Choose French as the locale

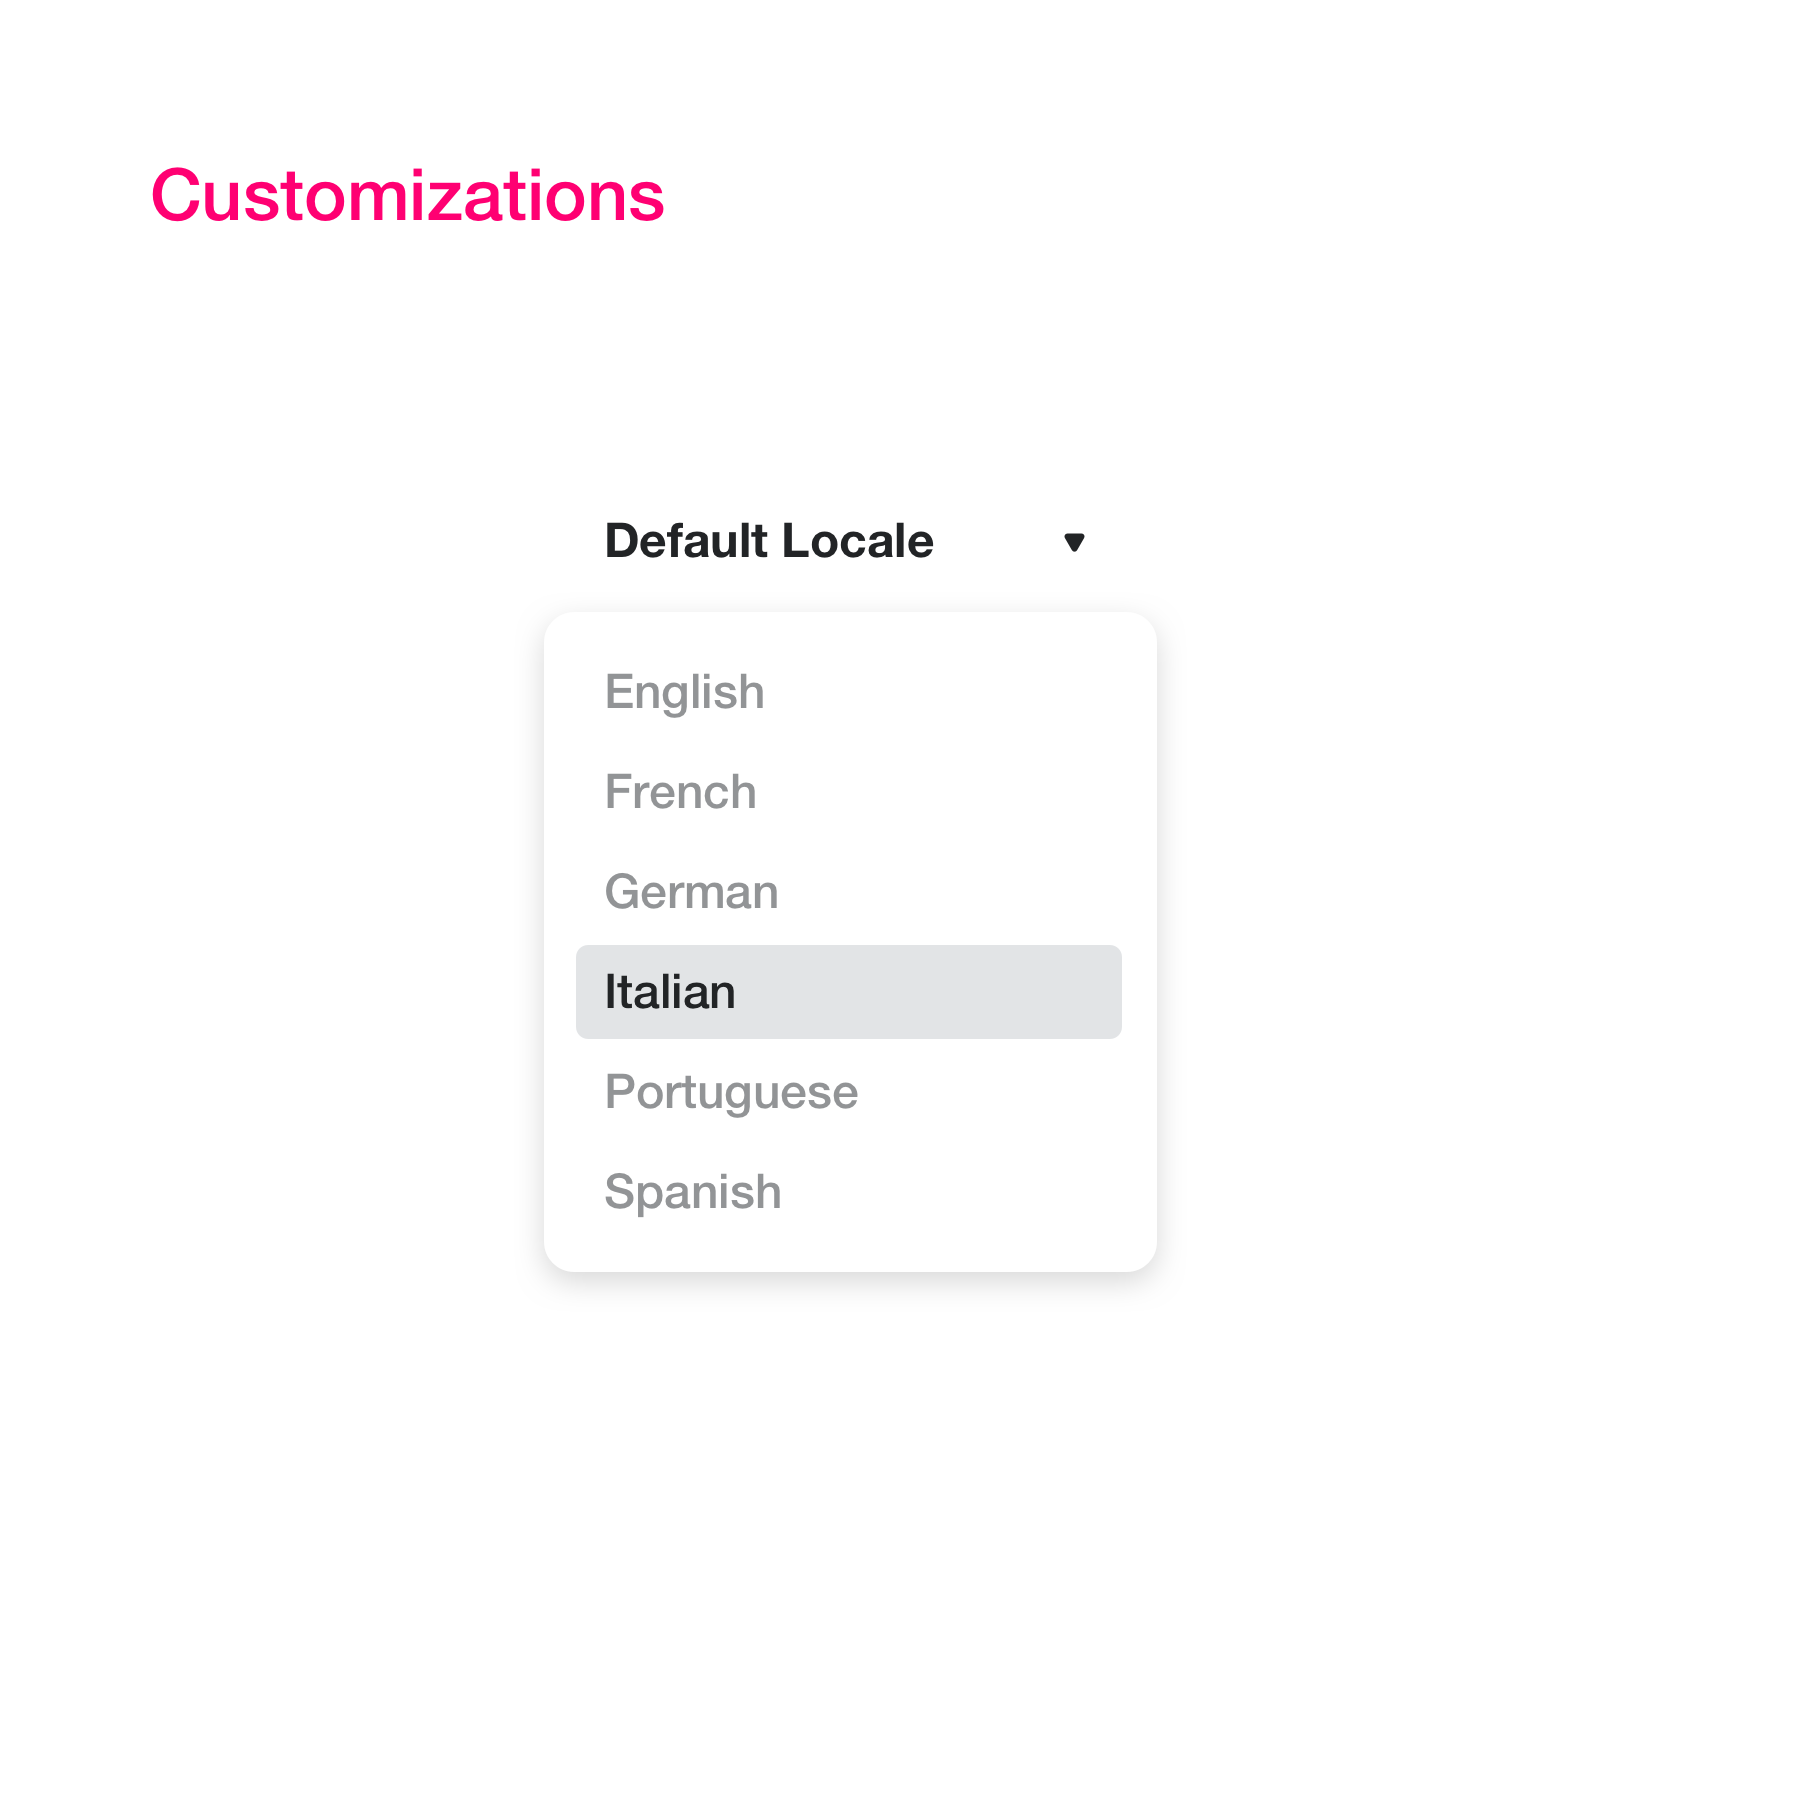coord(848,792)
